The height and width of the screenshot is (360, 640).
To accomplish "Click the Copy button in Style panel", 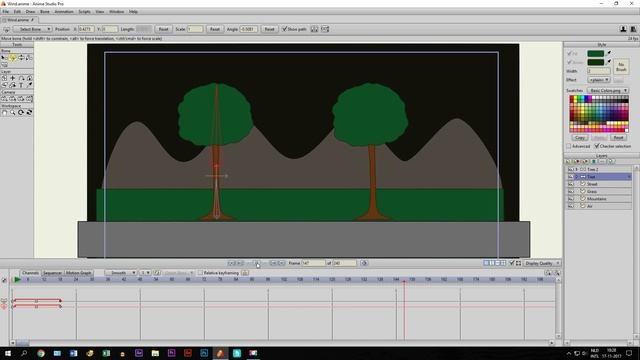I will (580, 138).
